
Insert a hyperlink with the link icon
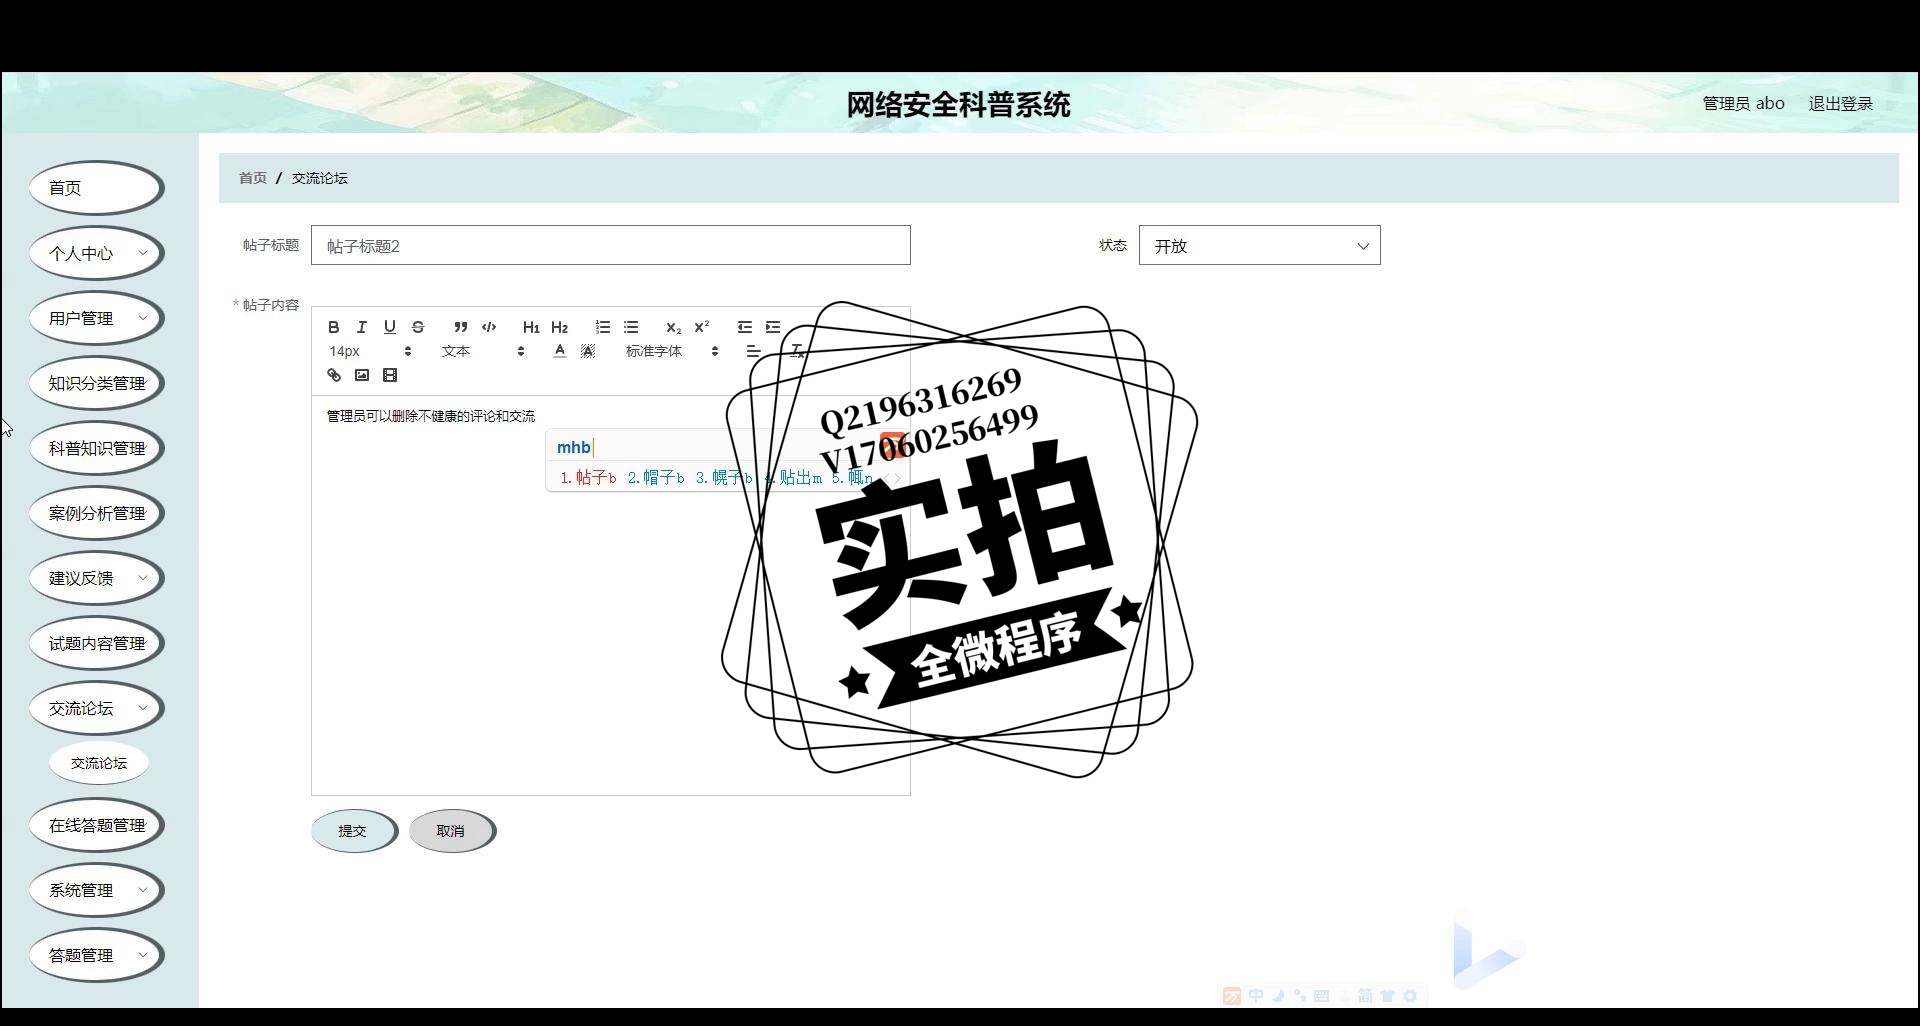(334, 375)
